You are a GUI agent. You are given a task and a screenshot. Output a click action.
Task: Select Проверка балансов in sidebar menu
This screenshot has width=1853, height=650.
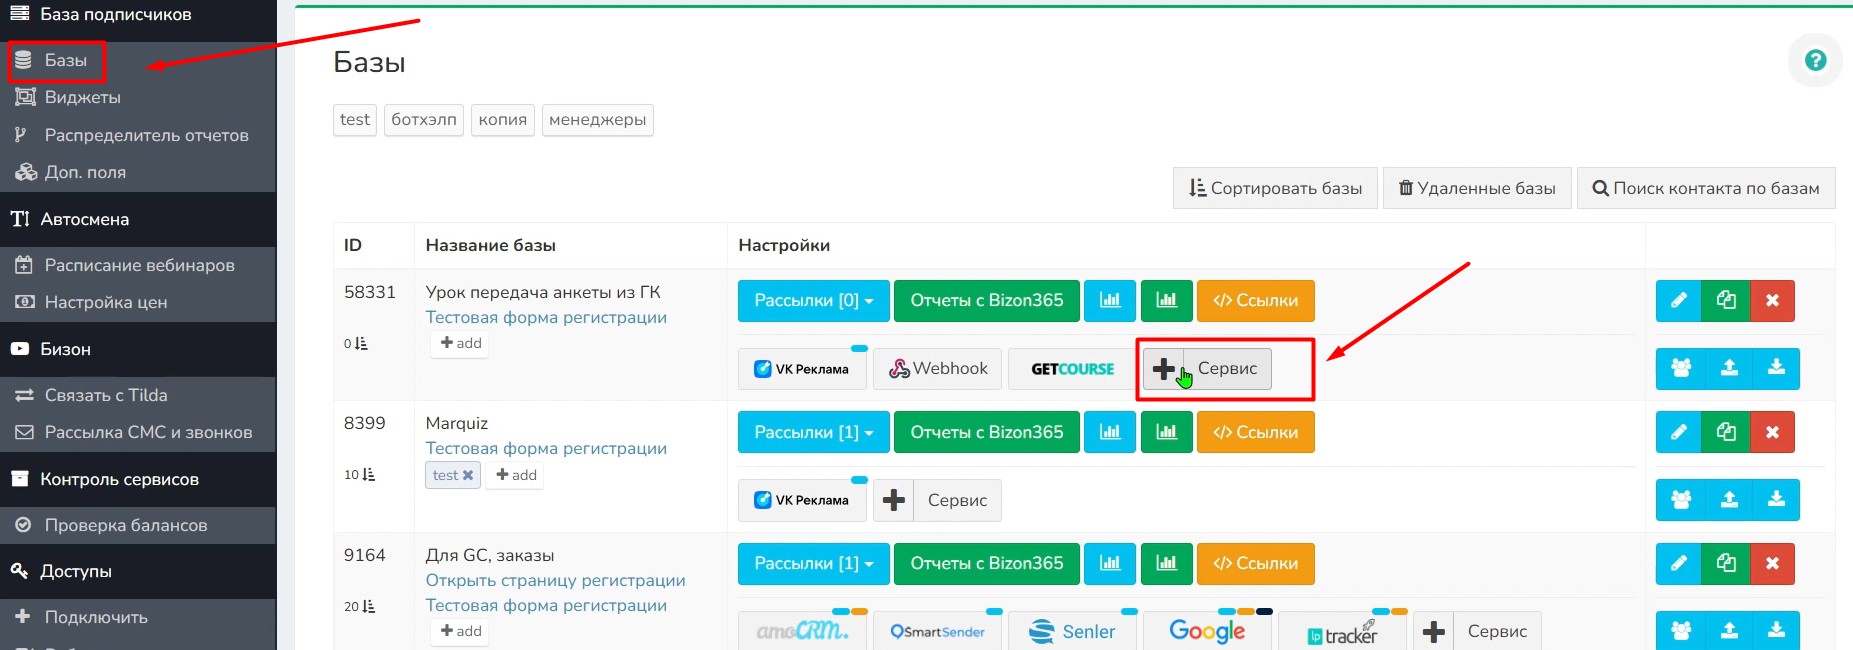click(125, 525)
